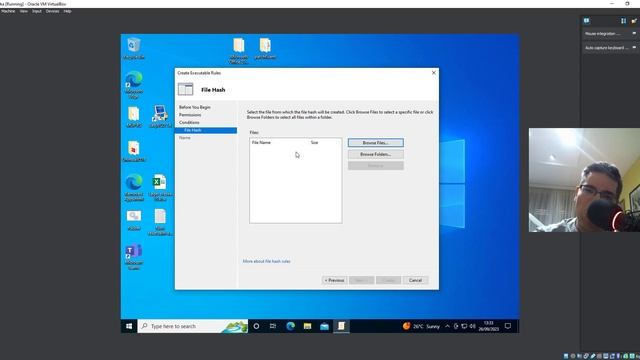Go to the Before You Begin step
The width and height of the screenshot is (640, 360).
(195, 107)
